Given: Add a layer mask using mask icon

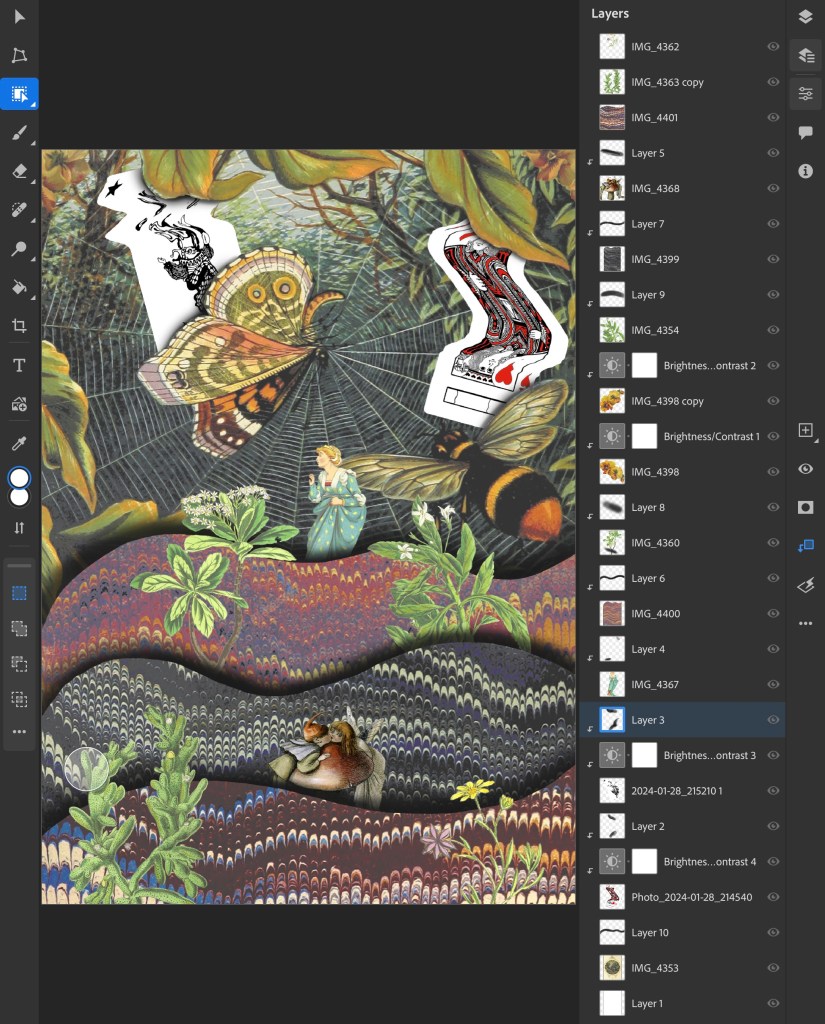Looking at the screenshot, I should [805, 507].
